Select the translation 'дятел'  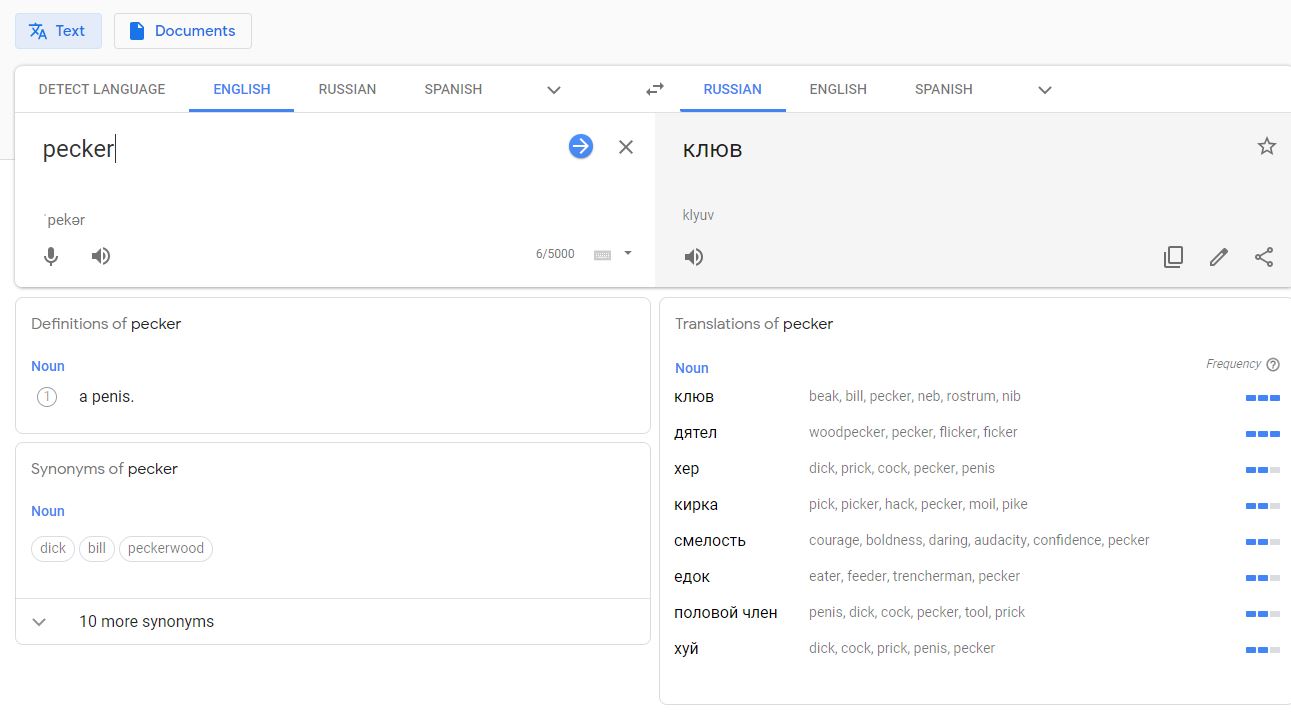(x=696, y=433)
